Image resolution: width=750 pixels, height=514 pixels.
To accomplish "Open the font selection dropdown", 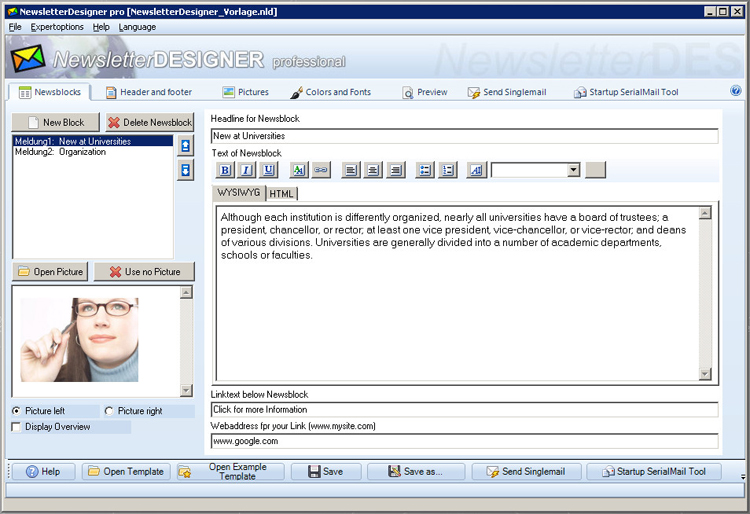I will click(574, 170).
